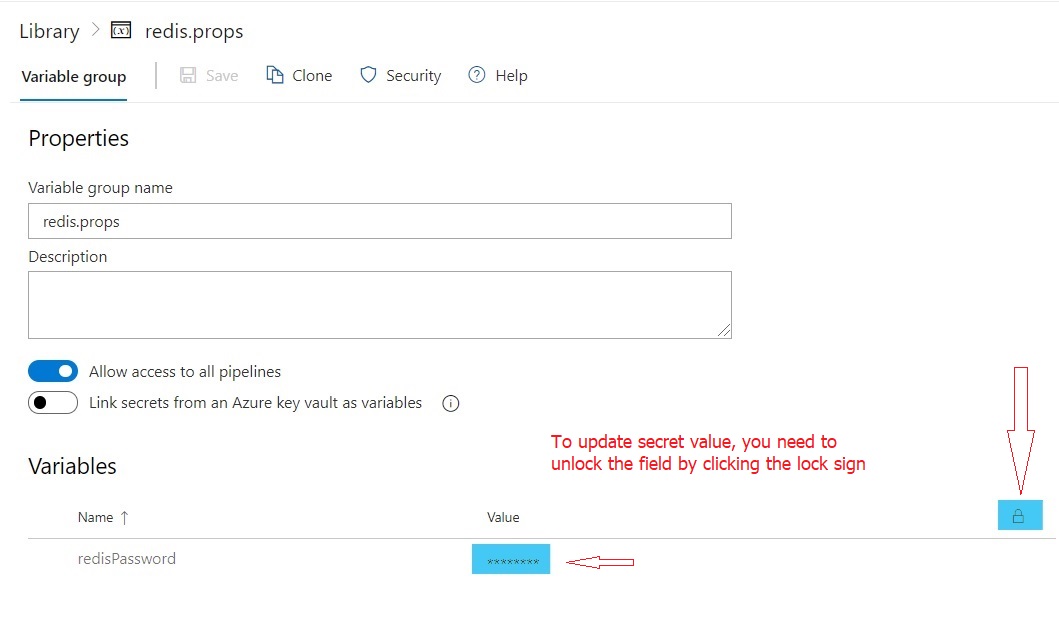This screenshot has height=633, width=1059.
Task: Select the redis.props page title
Action: [194, 32]
